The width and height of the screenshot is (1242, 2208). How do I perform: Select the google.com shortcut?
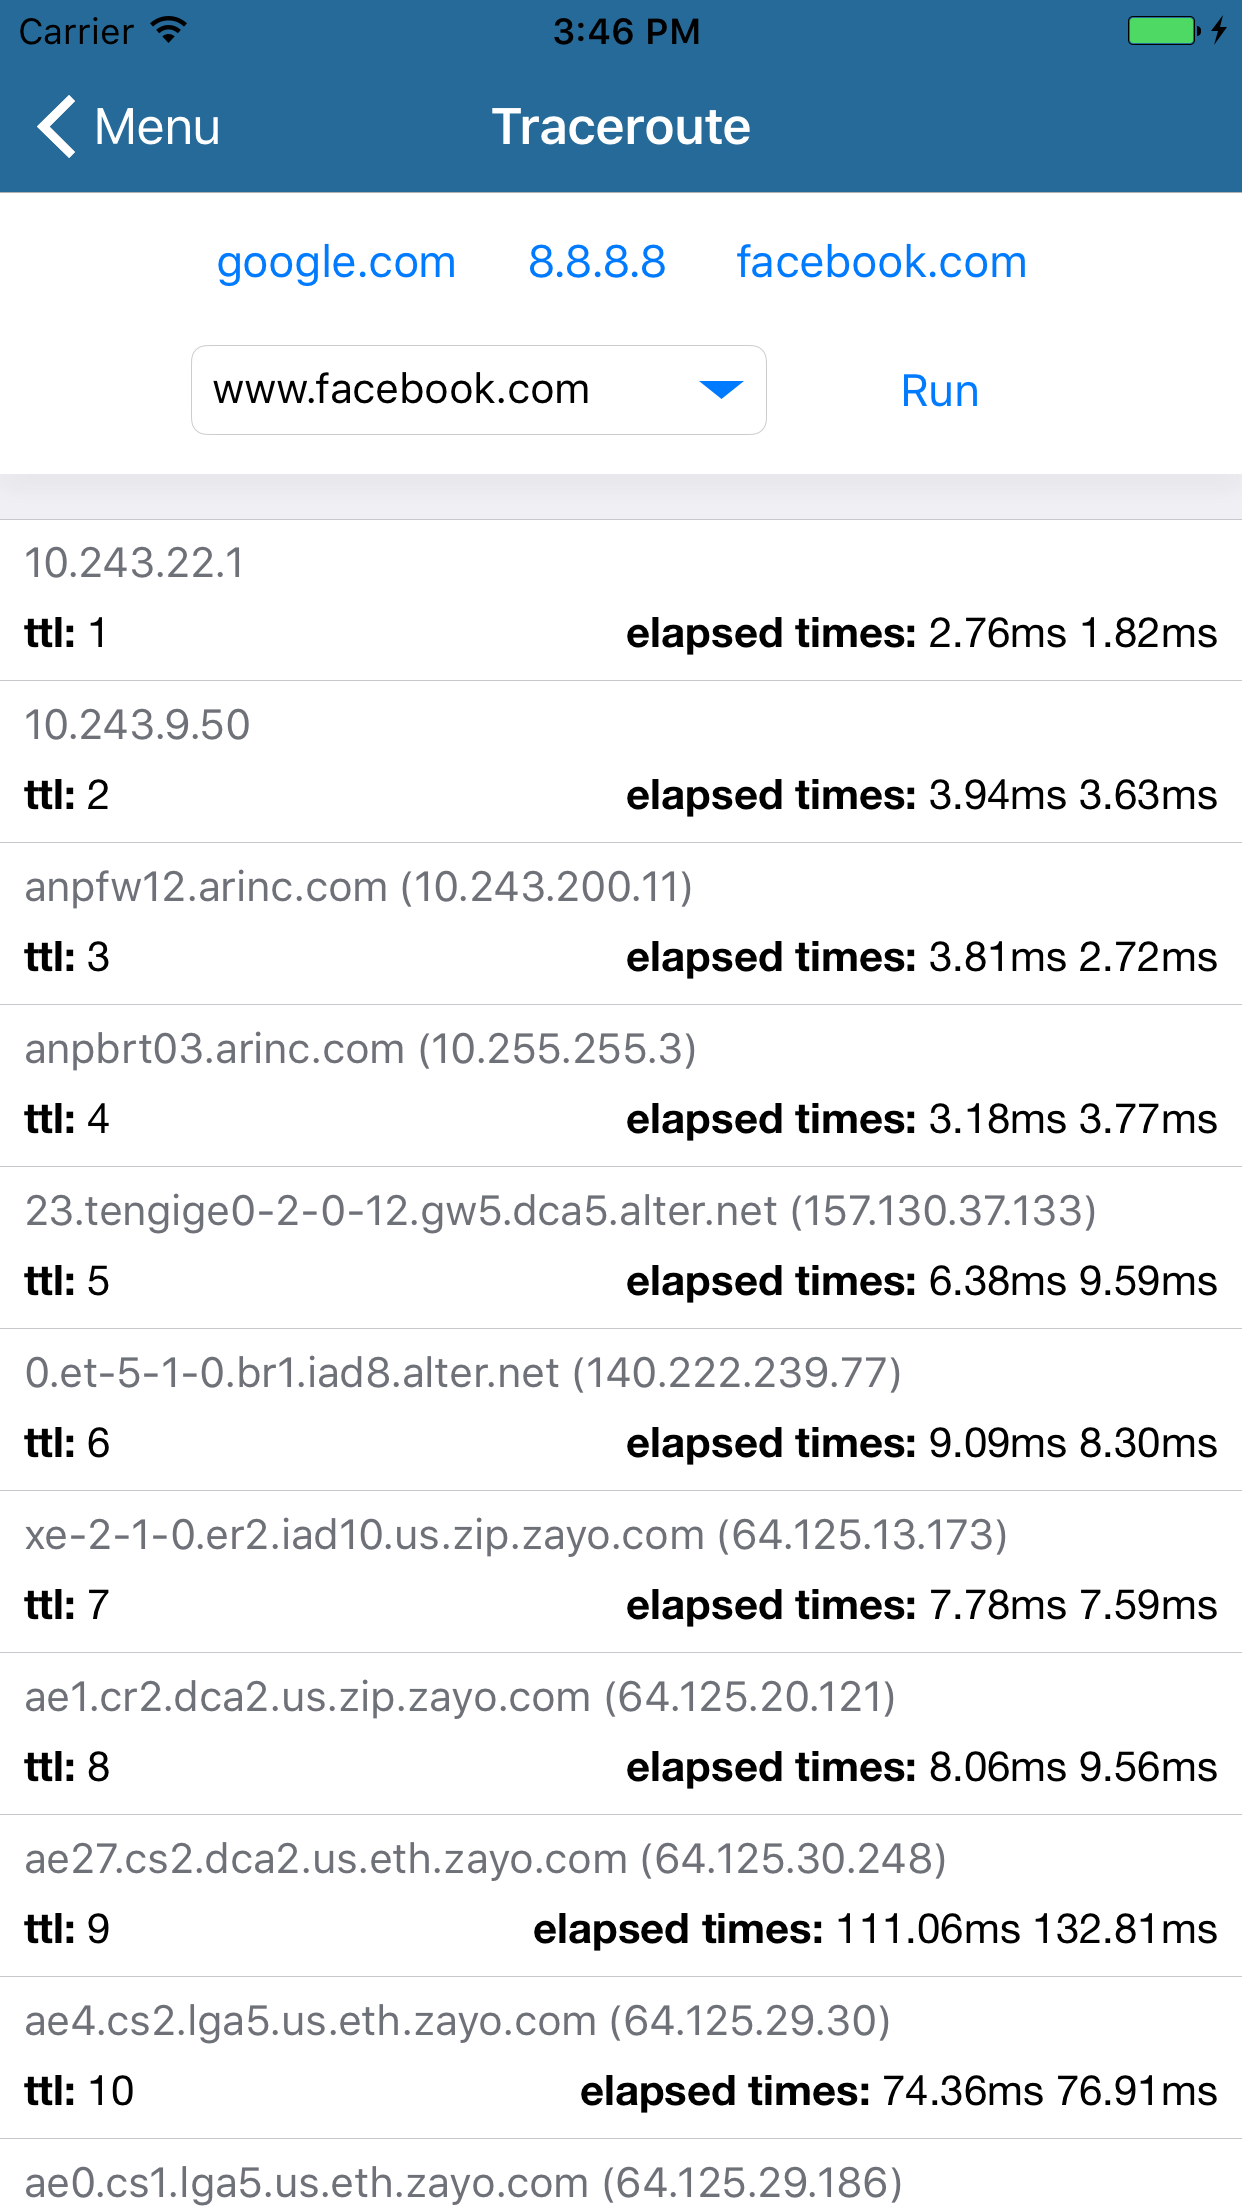[336, 261]
